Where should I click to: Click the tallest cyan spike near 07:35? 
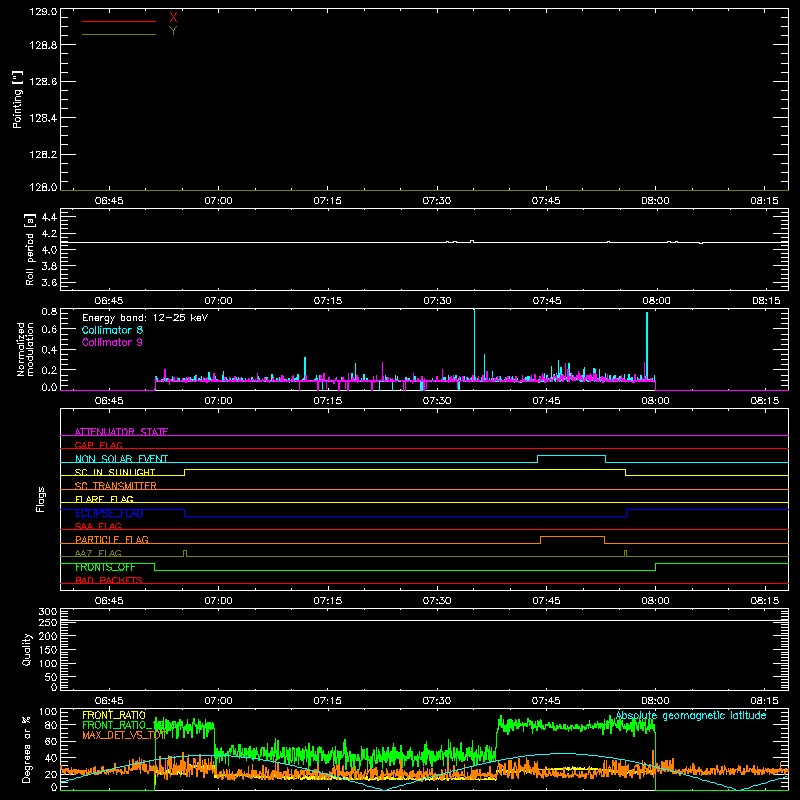pyautogui.click(x=474, y=344)
